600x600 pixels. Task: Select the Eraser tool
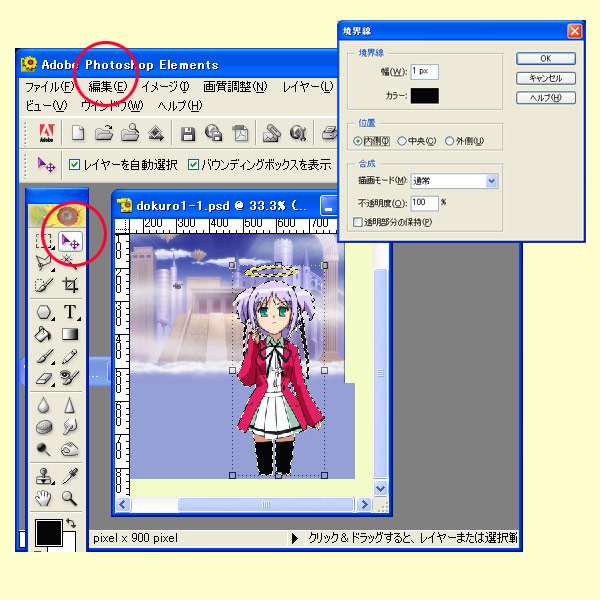click(x=44, y=378)
